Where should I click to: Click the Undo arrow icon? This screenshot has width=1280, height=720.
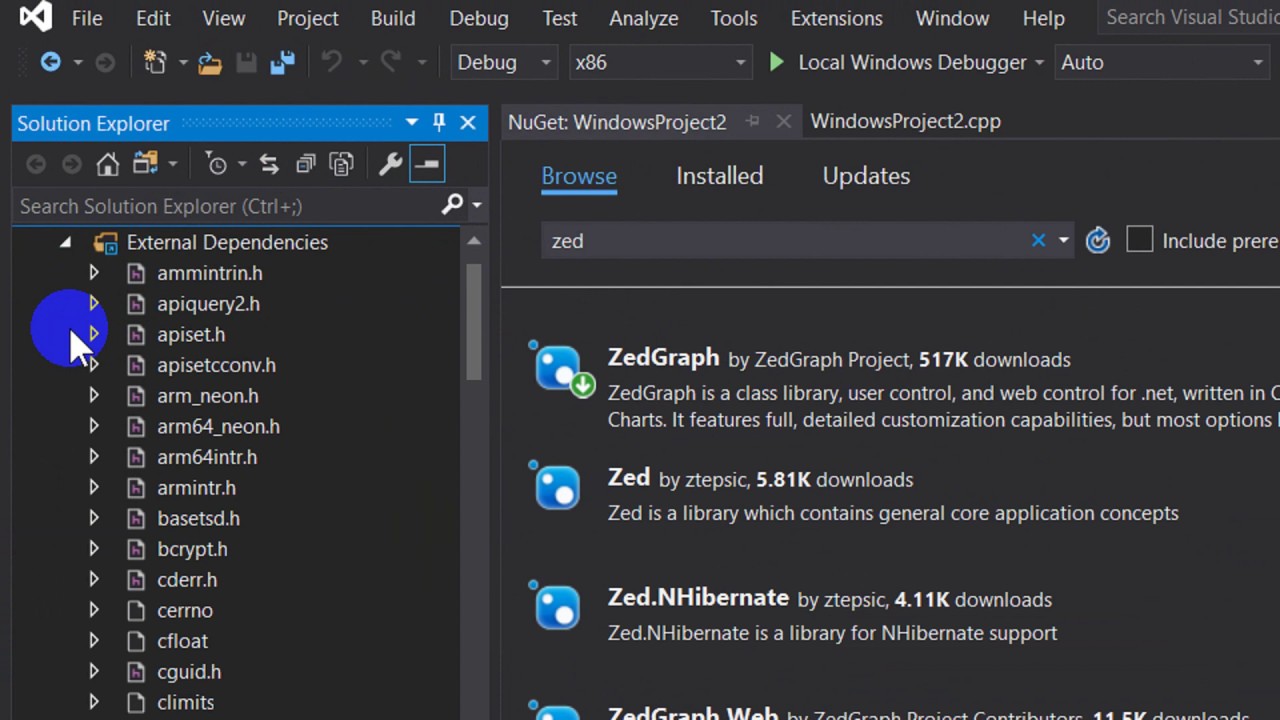click(331, 62)
